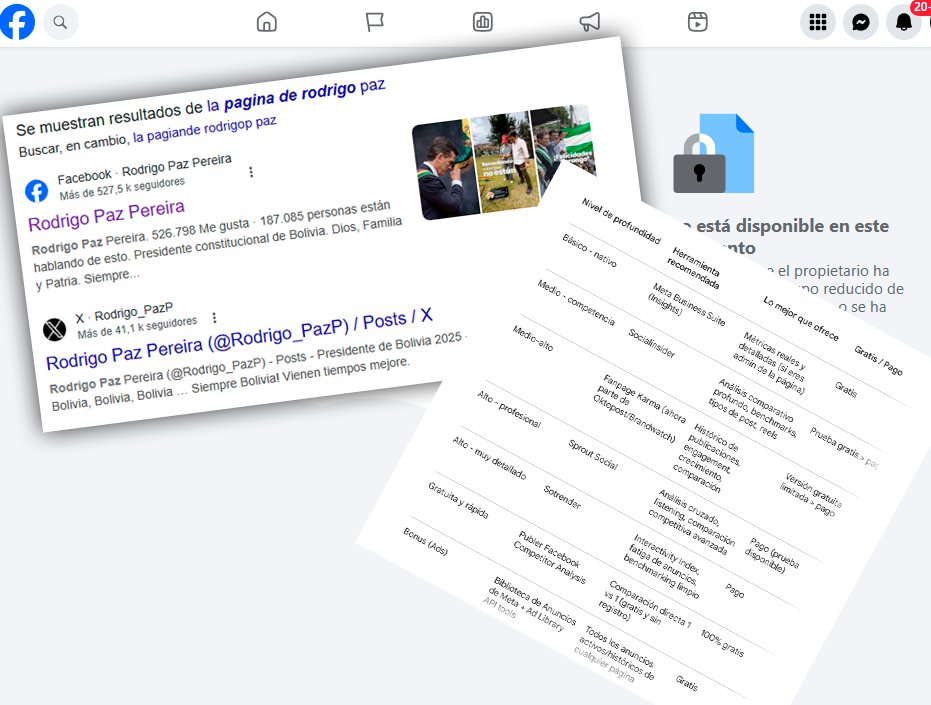Click the 'Más de 527,5 k seguidores' text

(122, 188)
